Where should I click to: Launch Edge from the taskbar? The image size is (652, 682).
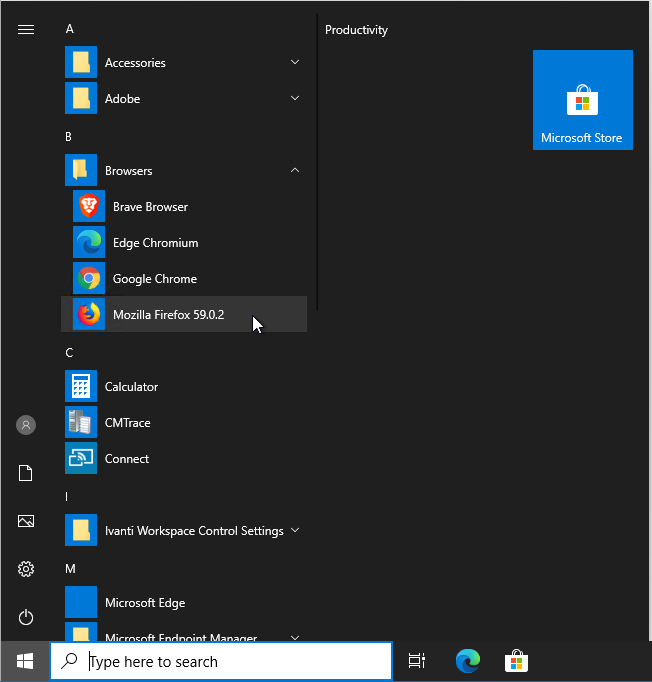tap(468, 661)
